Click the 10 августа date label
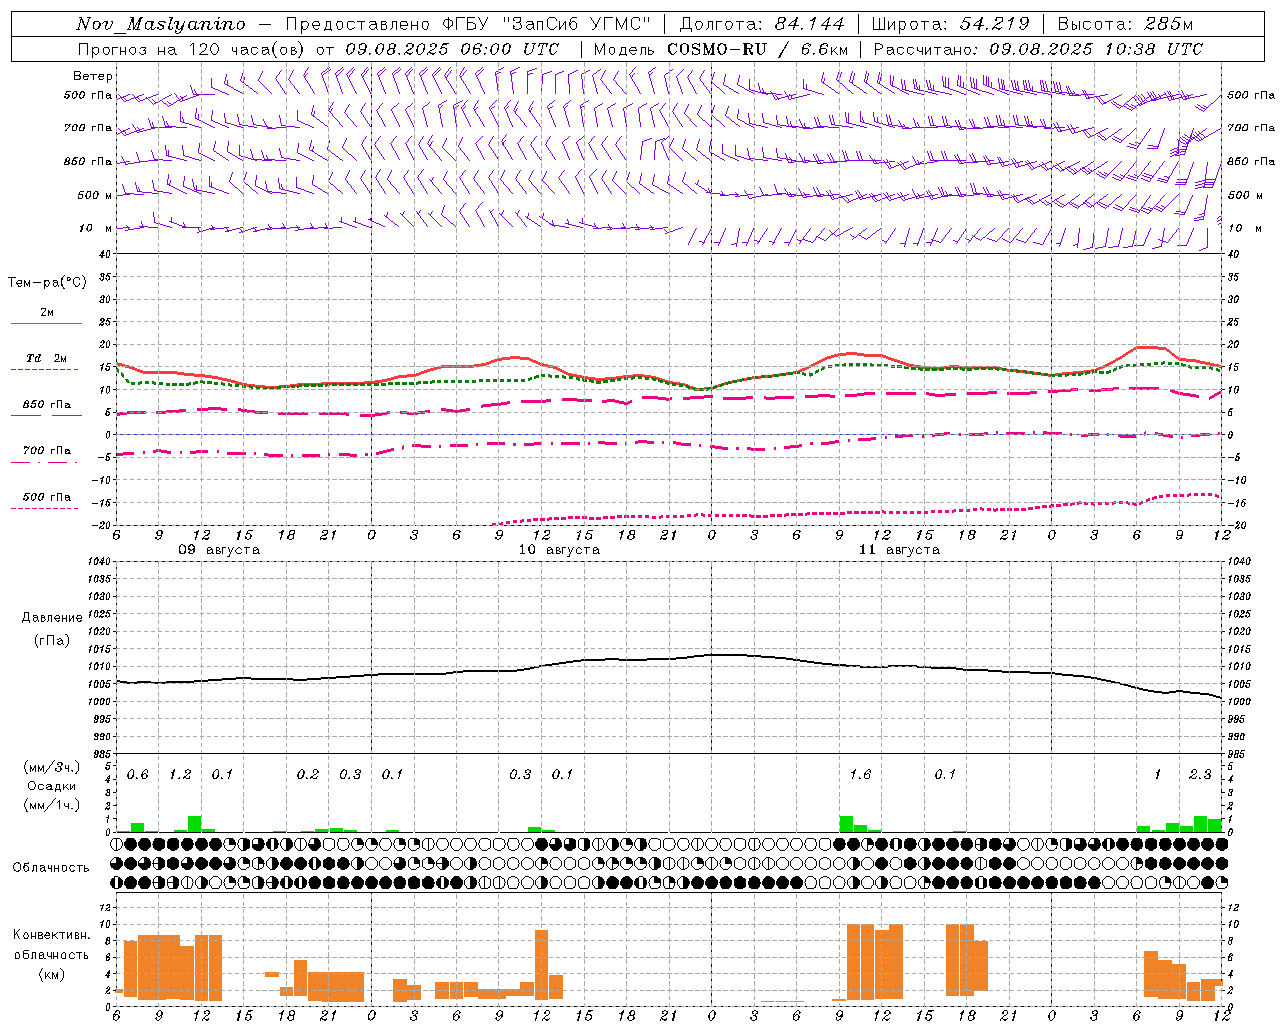 click(559, 550)
